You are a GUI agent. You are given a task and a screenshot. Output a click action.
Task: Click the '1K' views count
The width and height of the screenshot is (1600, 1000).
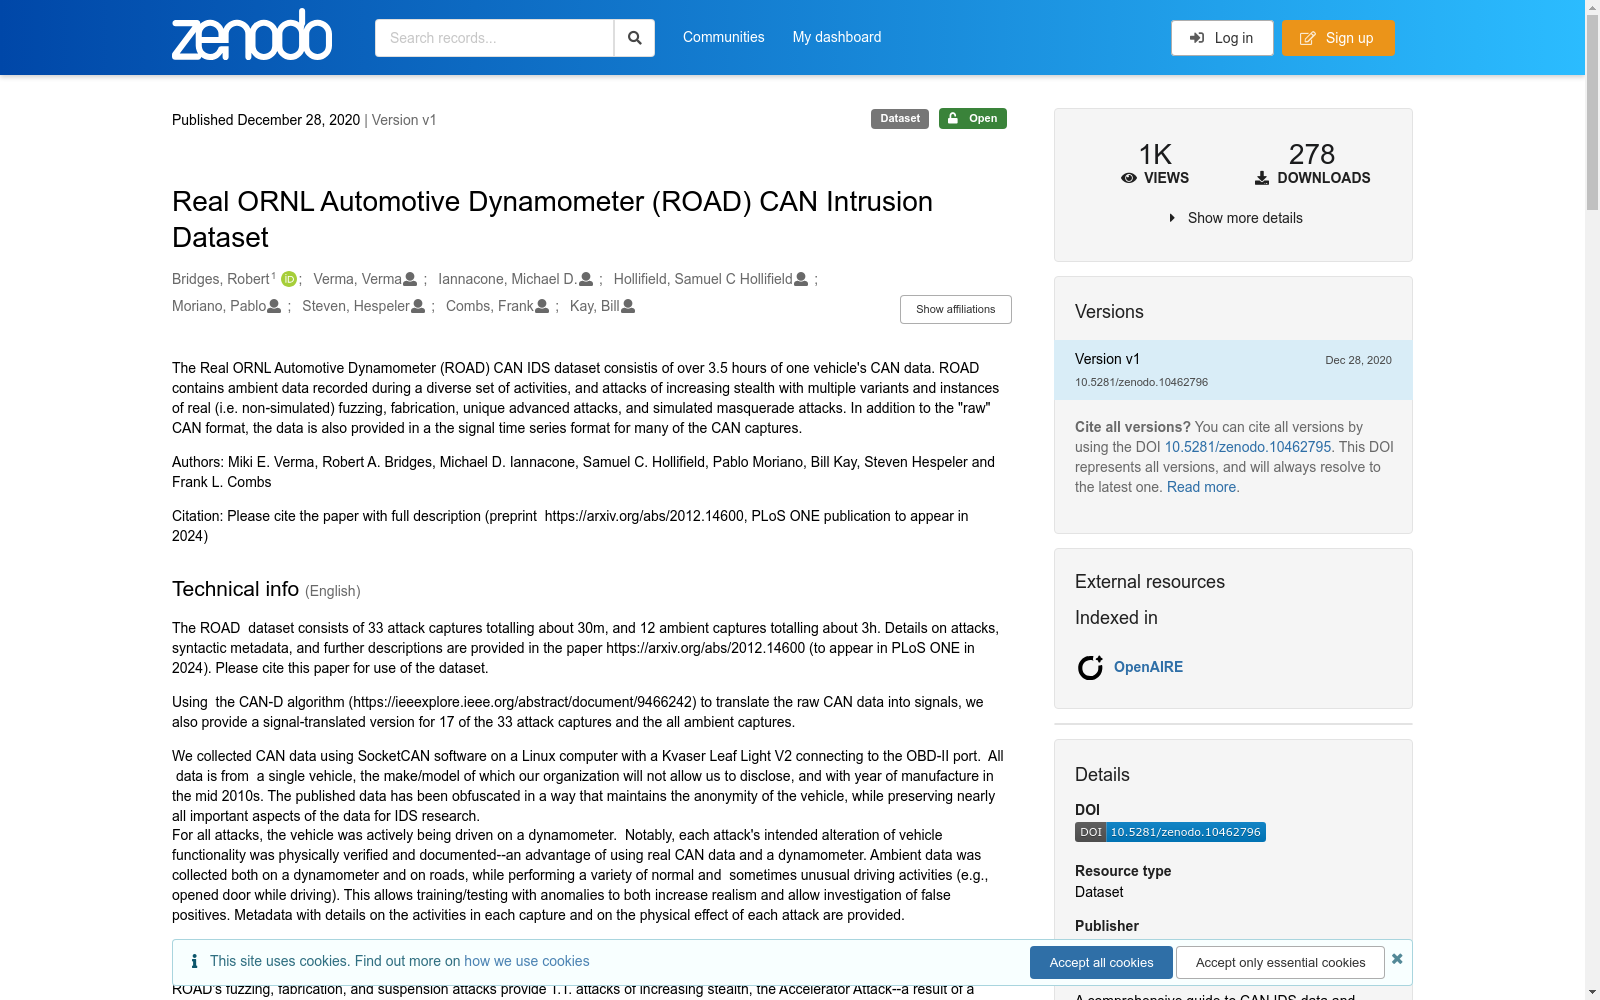(x=1155, y=154)
